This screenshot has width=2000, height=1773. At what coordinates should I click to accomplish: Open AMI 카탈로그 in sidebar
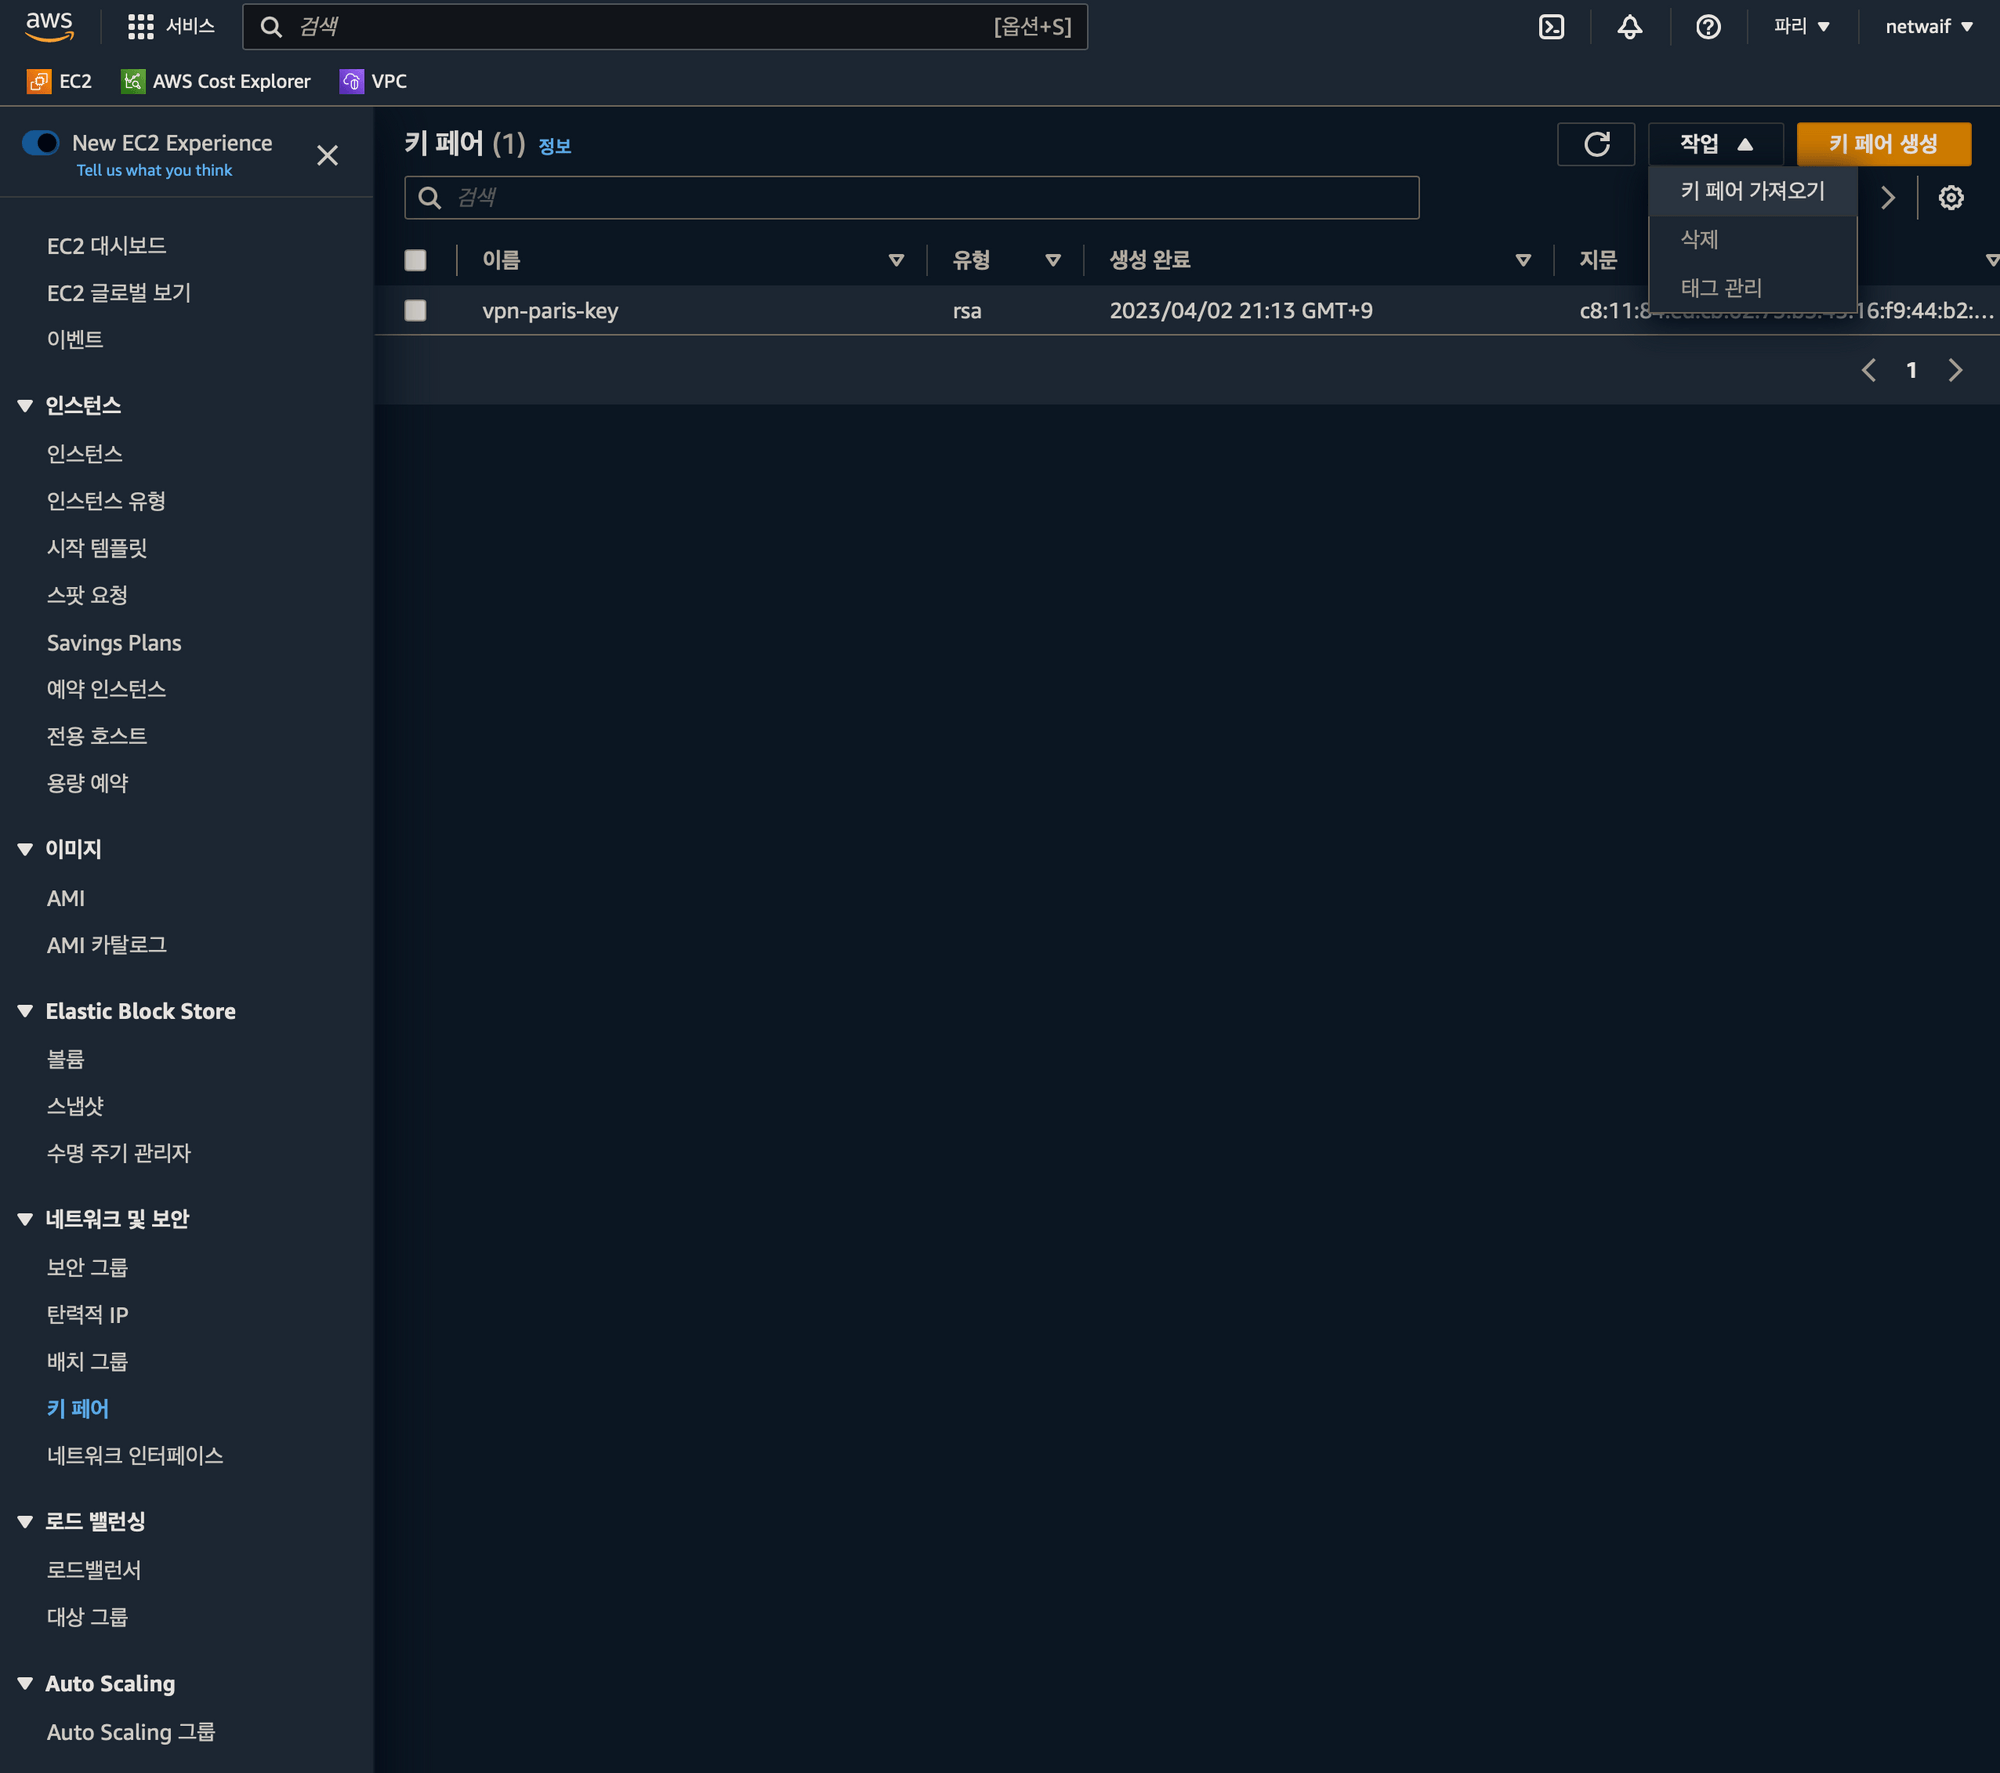(106, 945)
